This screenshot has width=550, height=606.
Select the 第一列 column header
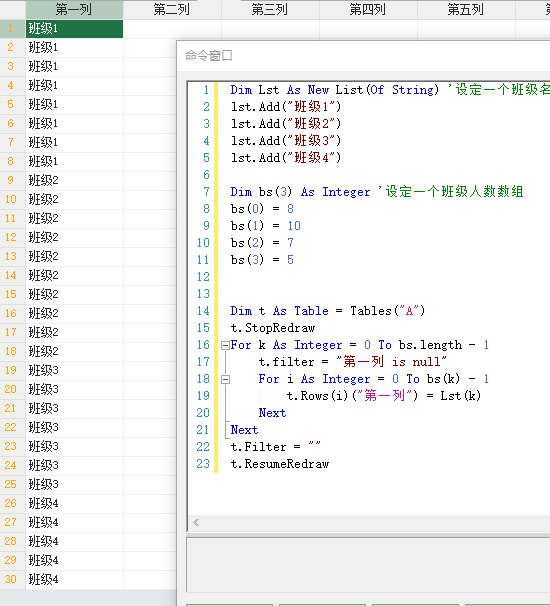[x=74, y=9]
